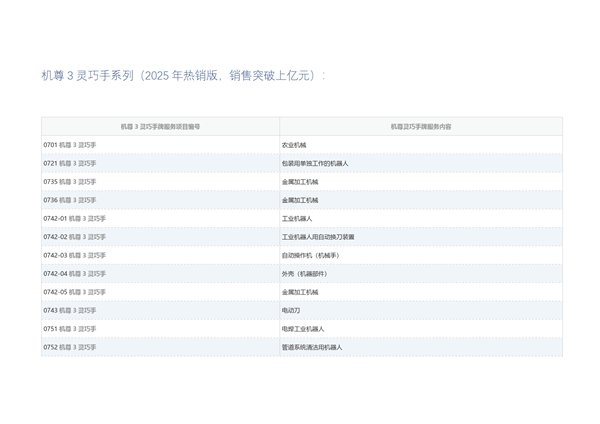Click "金属加工机械" in the 0736 row
600x424 pixels.
click(x=301, y=200)
